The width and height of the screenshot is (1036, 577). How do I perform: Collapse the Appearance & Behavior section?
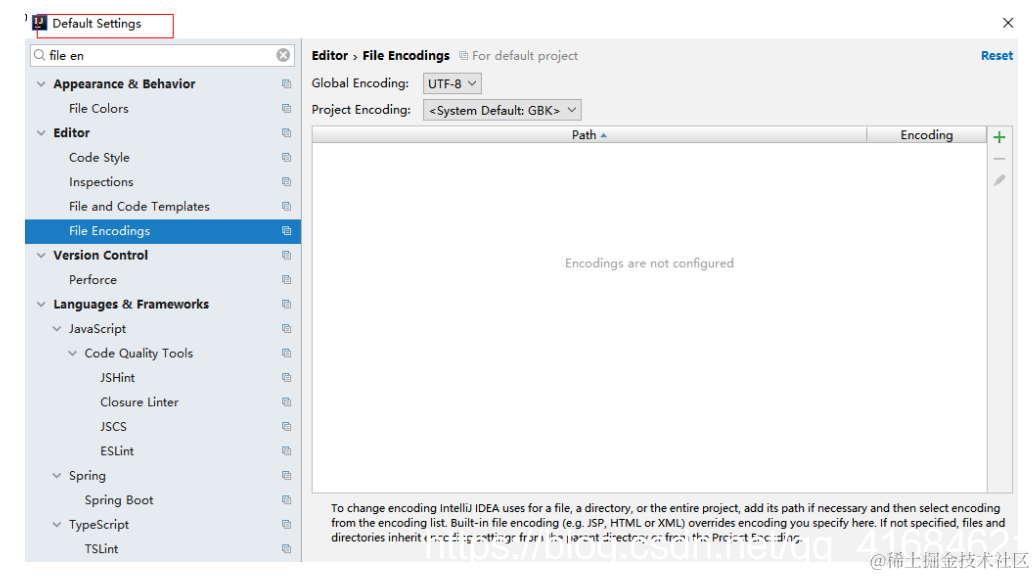tap(41, 84)
